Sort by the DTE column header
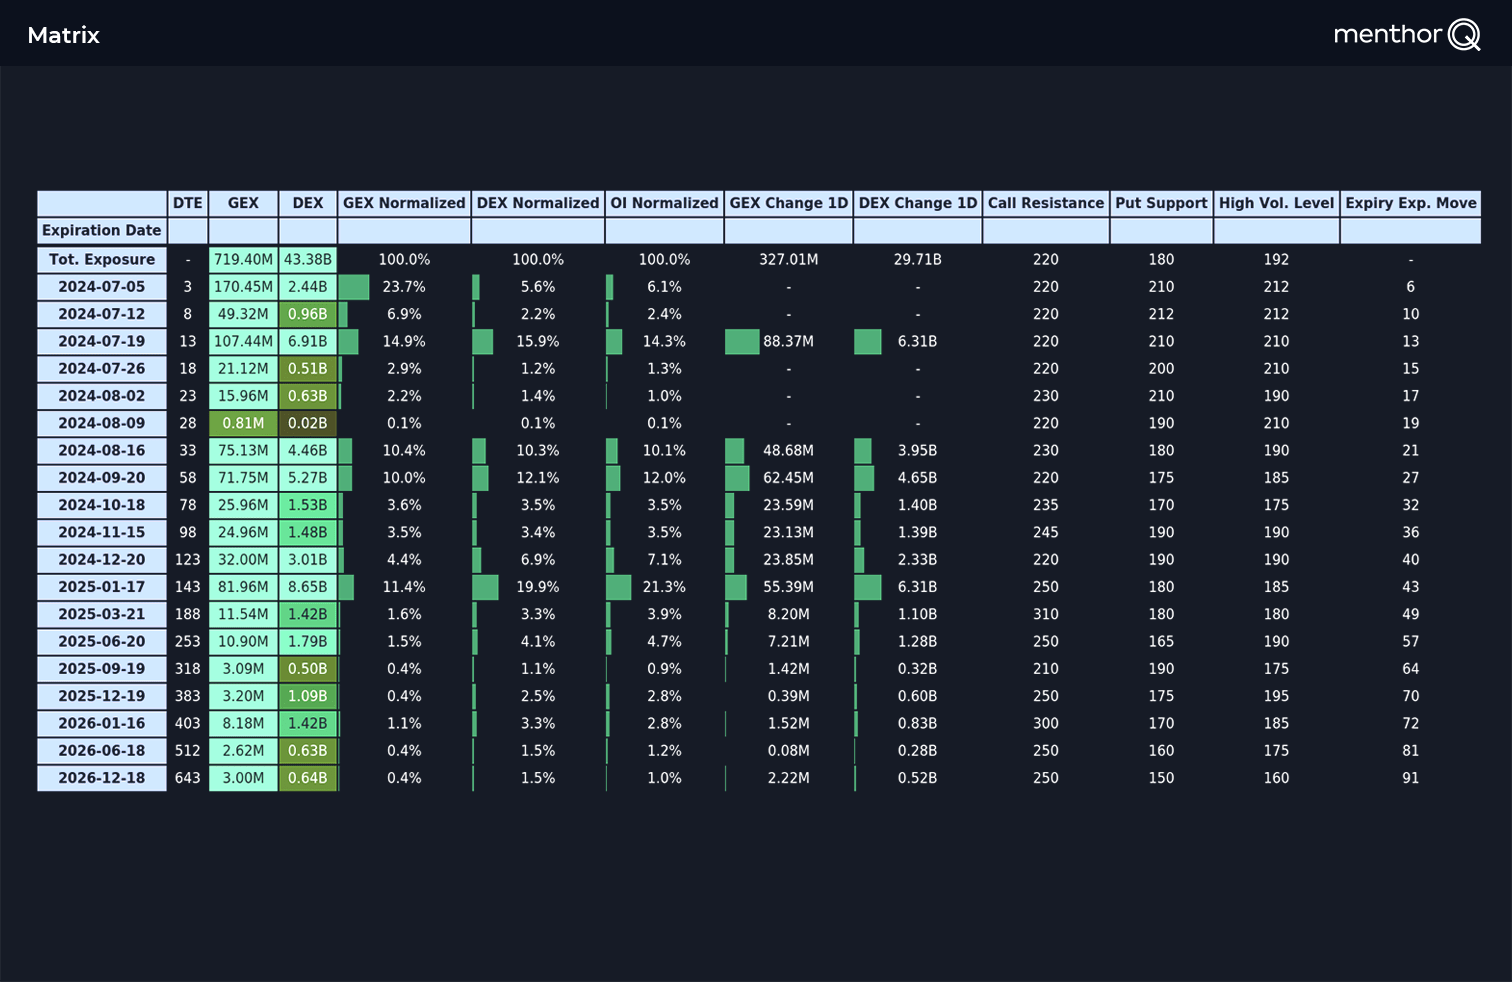1512x982 pixels. point(187,203)
